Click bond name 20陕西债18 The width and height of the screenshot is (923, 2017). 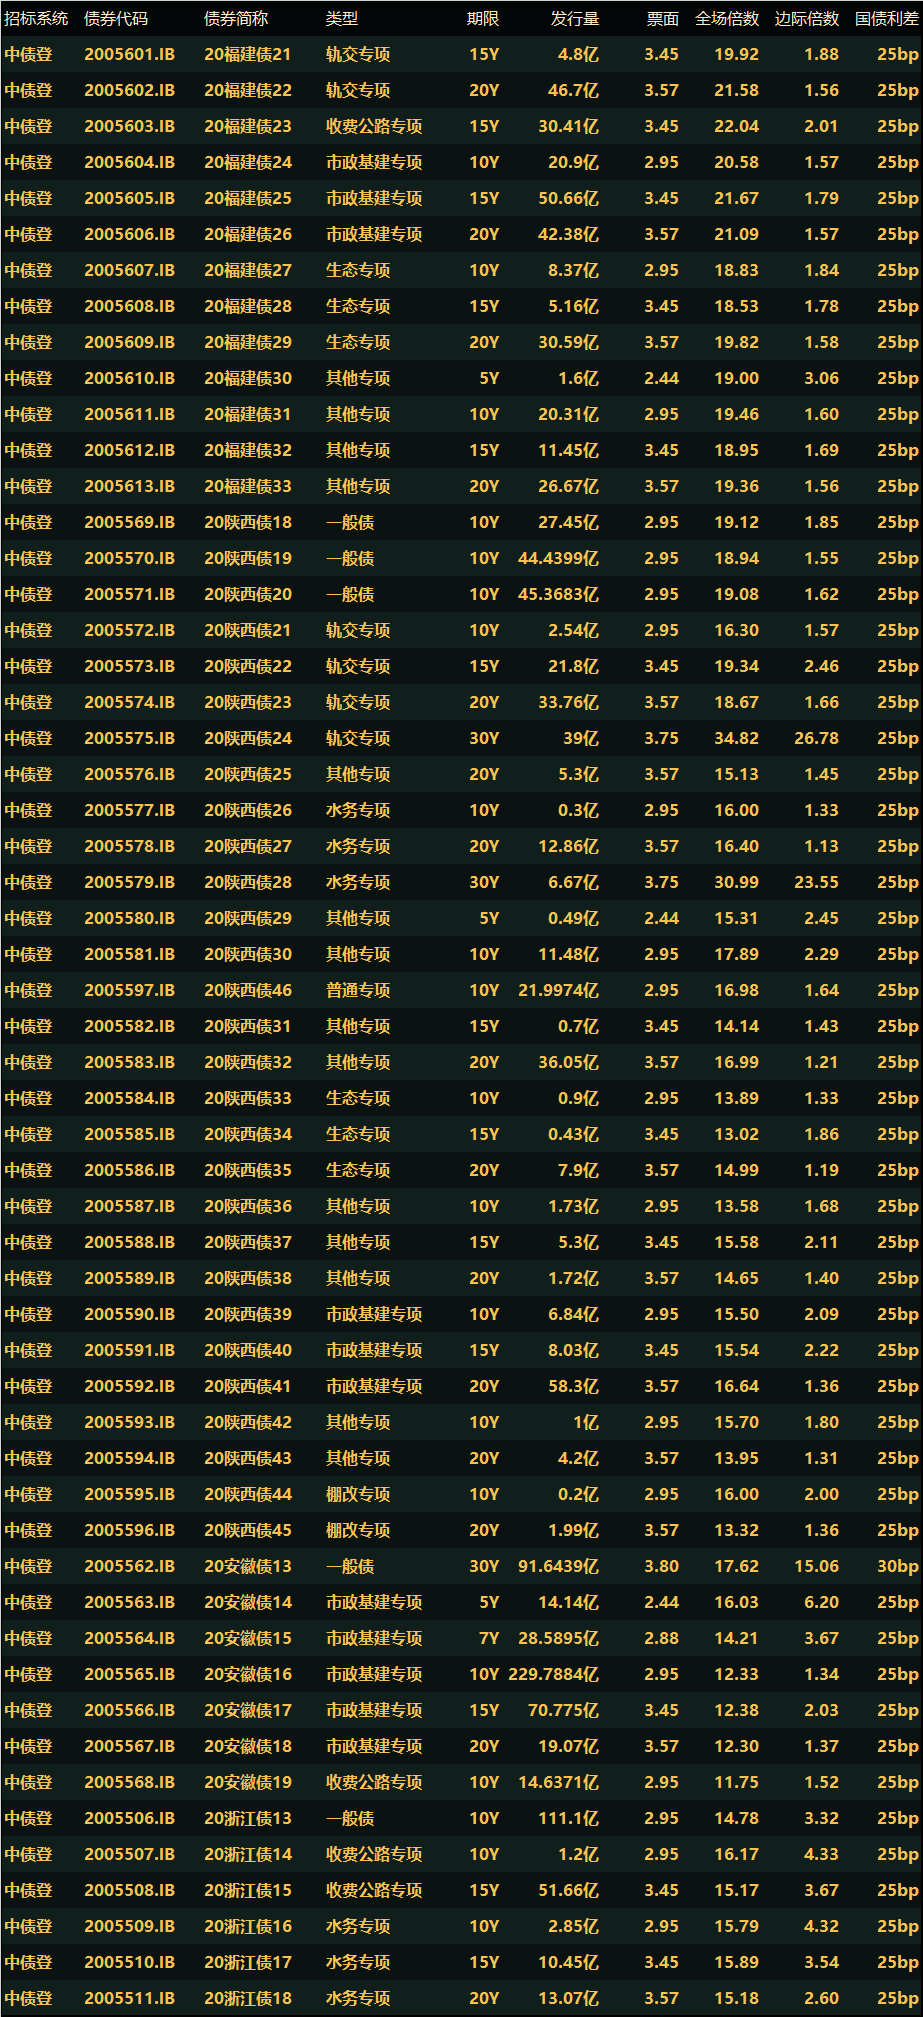tap(248, 523)
